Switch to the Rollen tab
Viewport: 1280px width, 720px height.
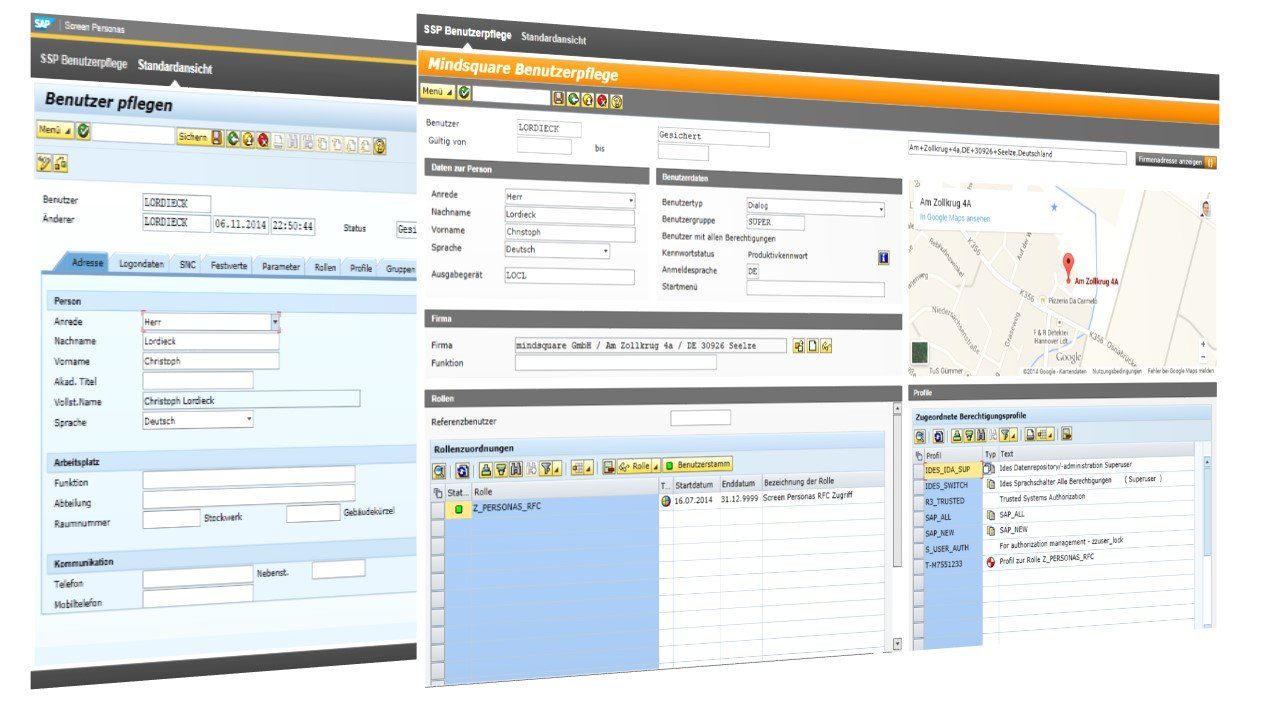(x=325, y=268)
